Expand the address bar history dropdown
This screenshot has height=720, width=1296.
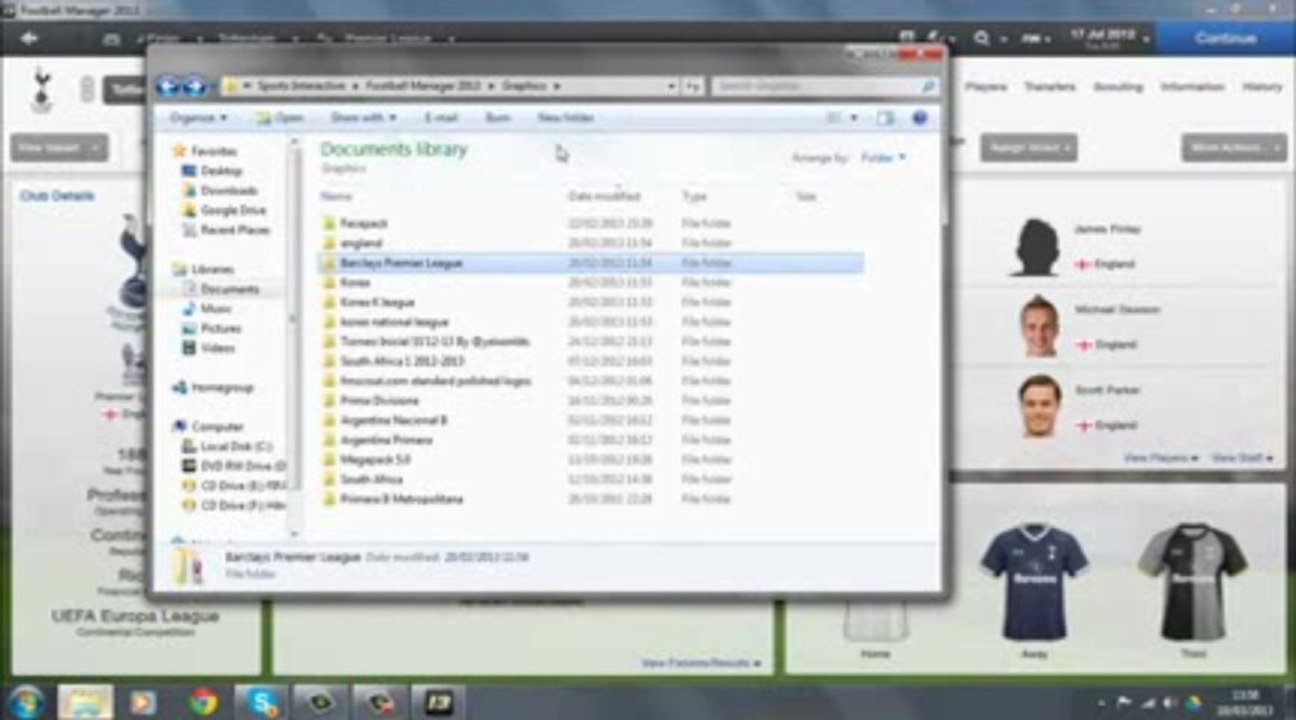672,87
